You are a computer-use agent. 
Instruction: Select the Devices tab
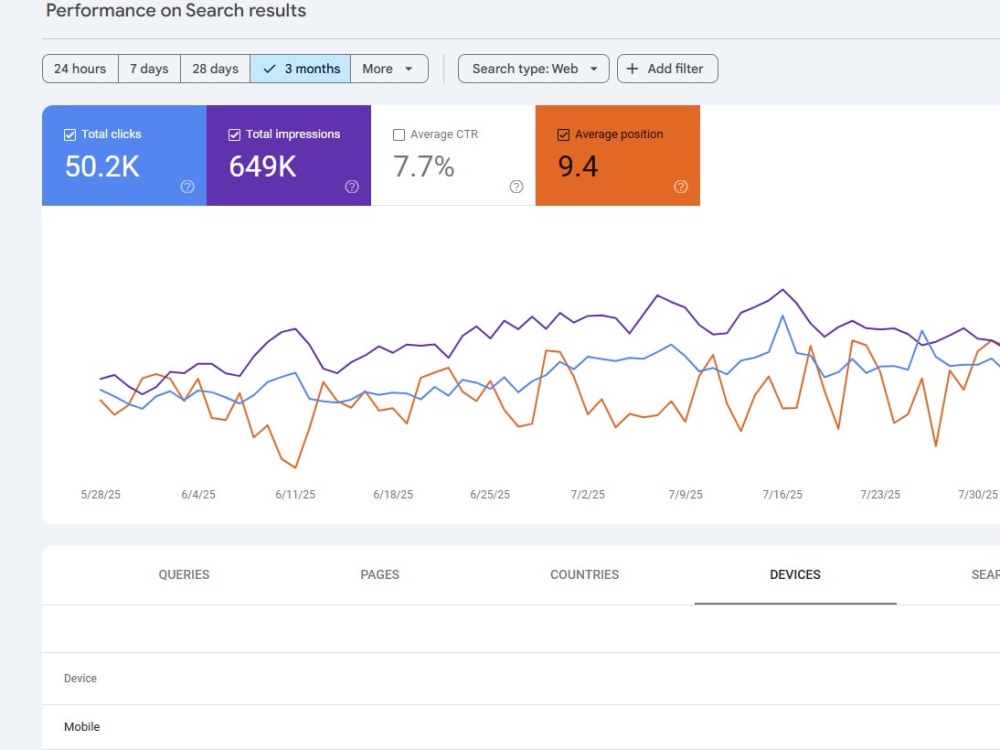click(x=795, y=575)
